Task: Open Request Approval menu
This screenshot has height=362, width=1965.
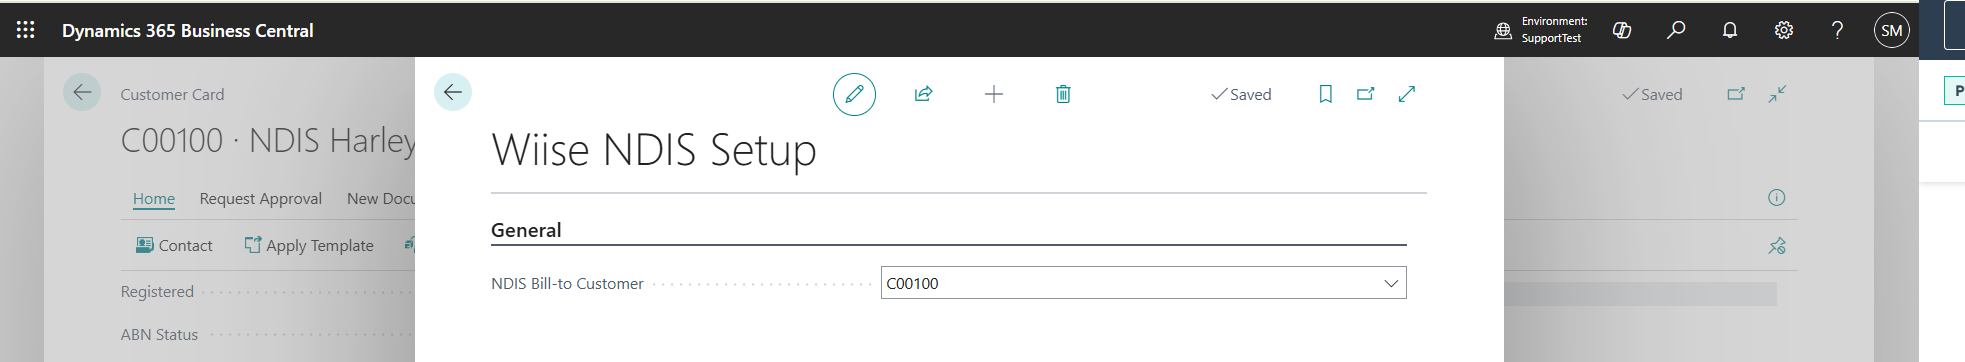Action: [x=261, y=198]
